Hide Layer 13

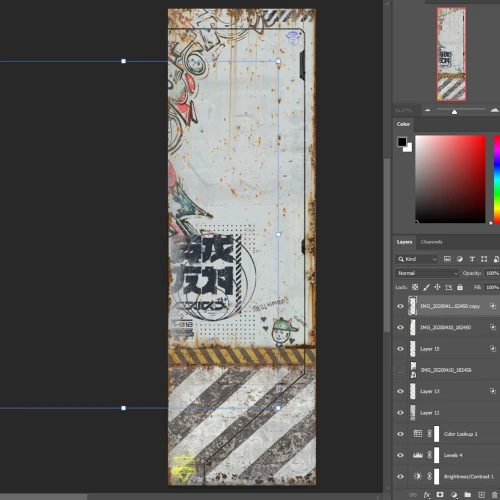tap(400, 391)
